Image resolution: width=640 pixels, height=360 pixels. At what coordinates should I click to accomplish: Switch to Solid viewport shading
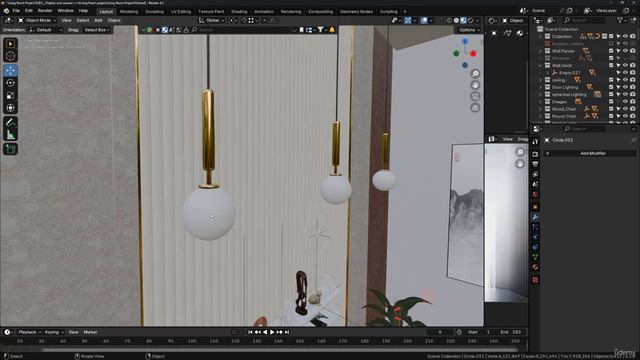[x=456, y=20]
